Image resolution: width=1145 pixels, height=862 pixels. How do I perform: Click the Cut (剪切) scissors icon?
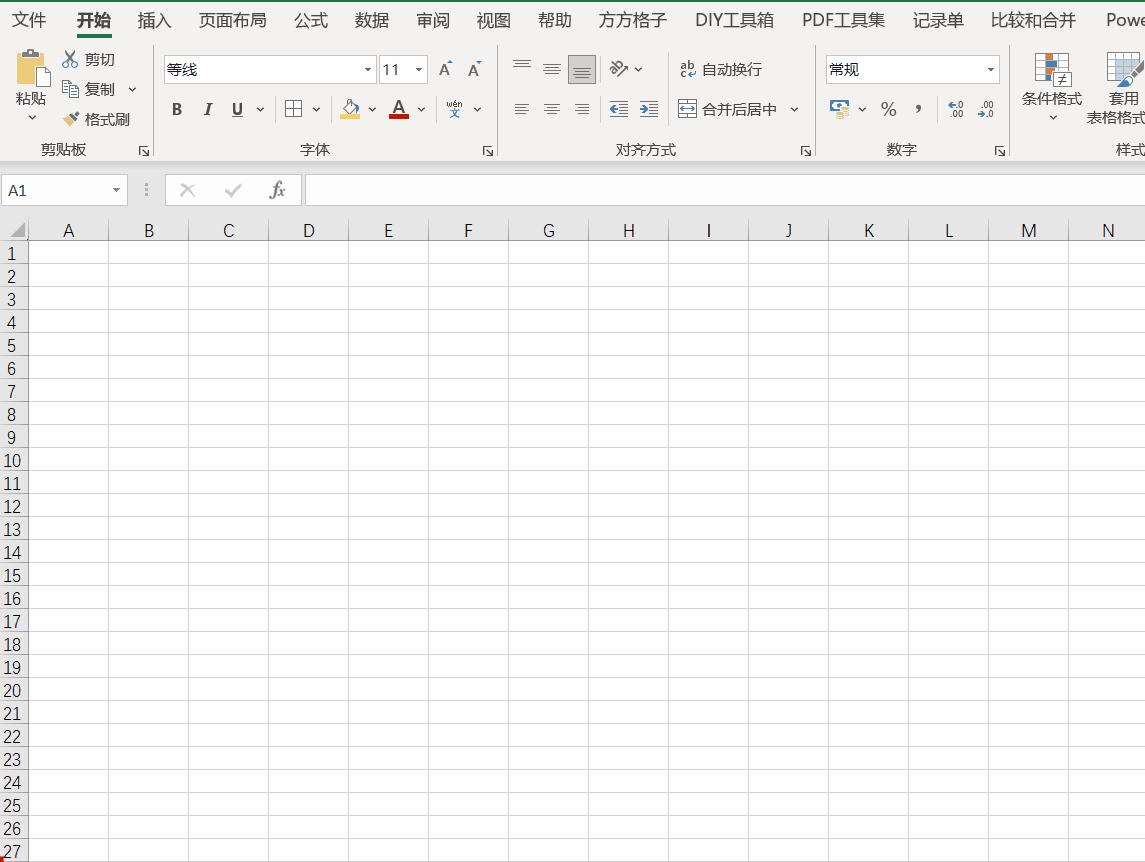(x=70, y=59)
